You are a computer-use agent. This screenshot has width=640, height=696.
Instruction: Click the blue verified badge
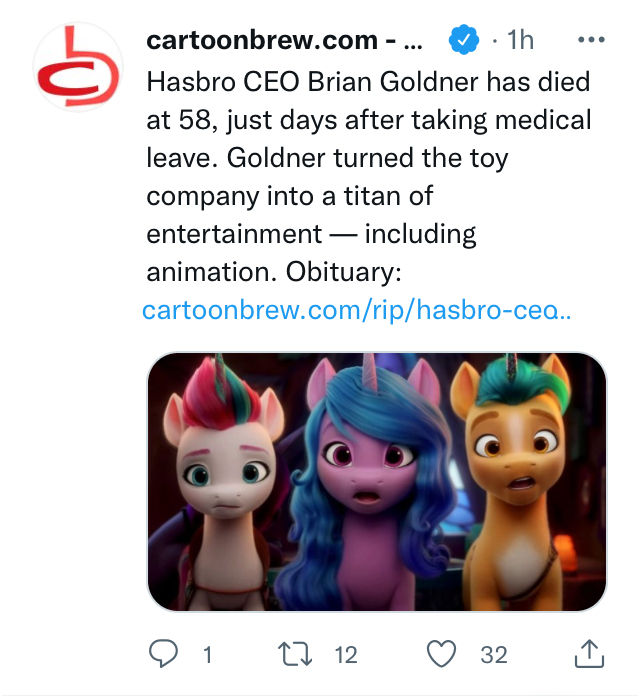(462, 41)
